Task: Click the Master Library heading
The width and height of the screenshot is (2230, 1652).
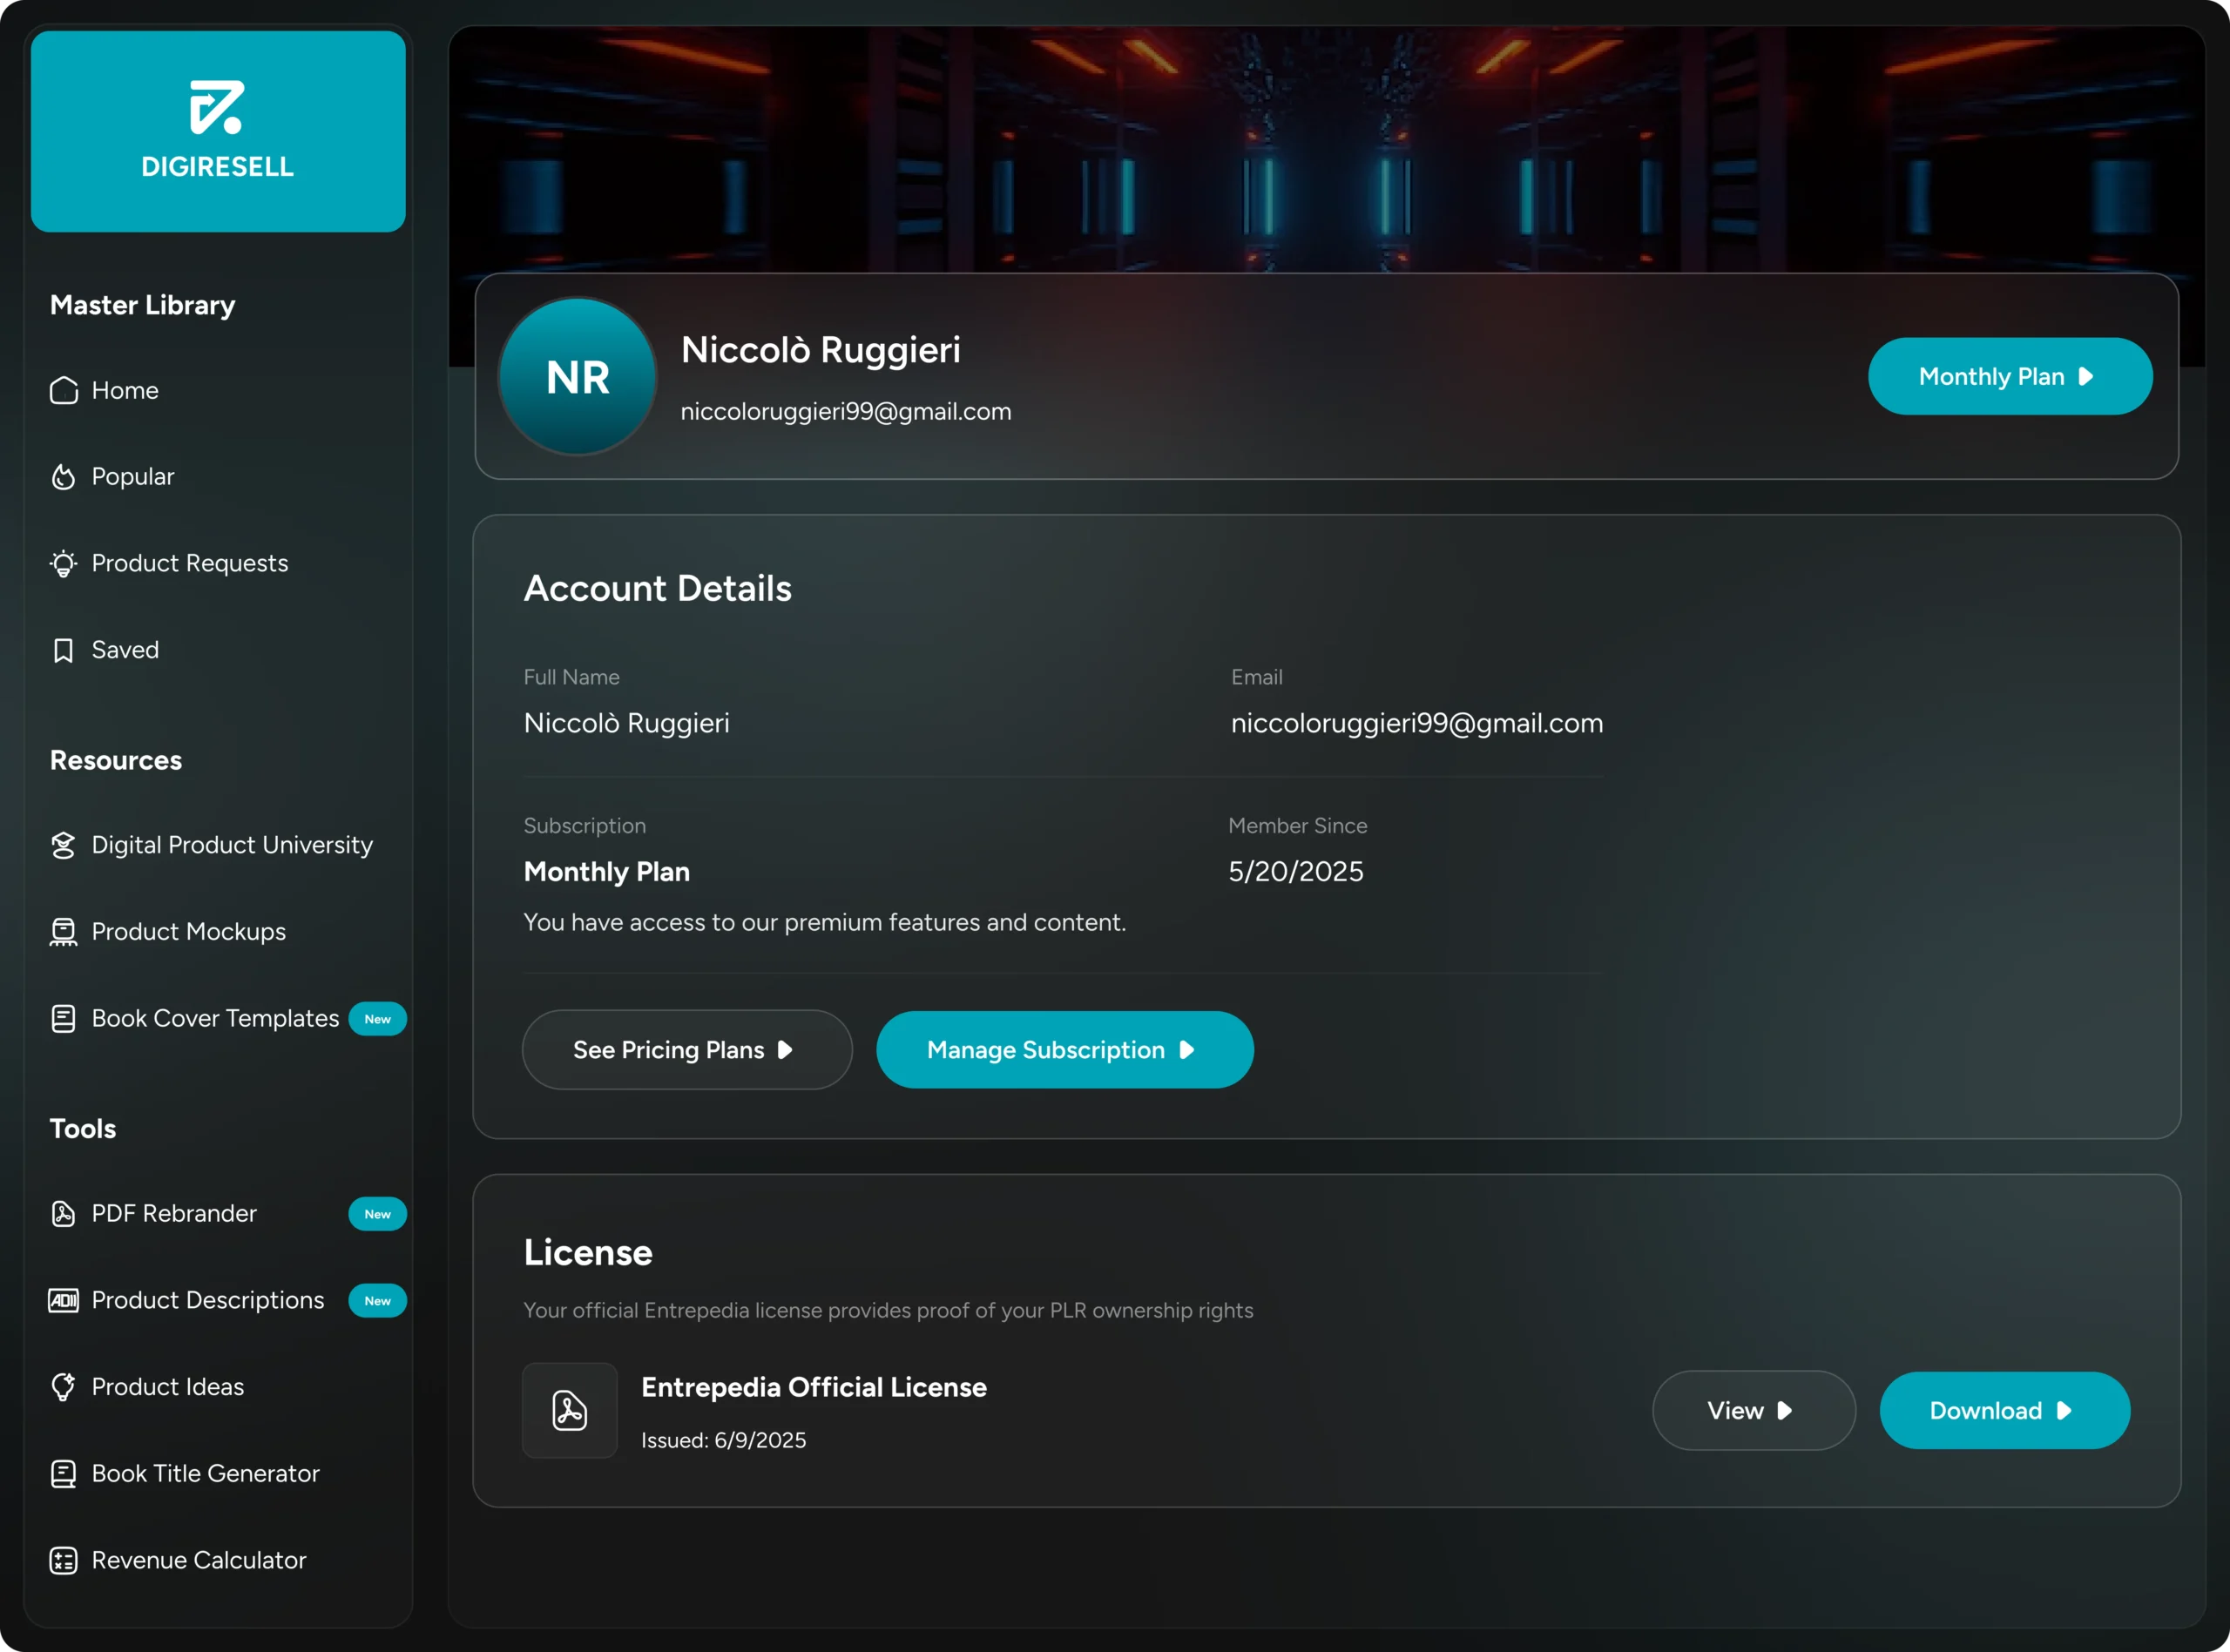Action: [143, 305]
